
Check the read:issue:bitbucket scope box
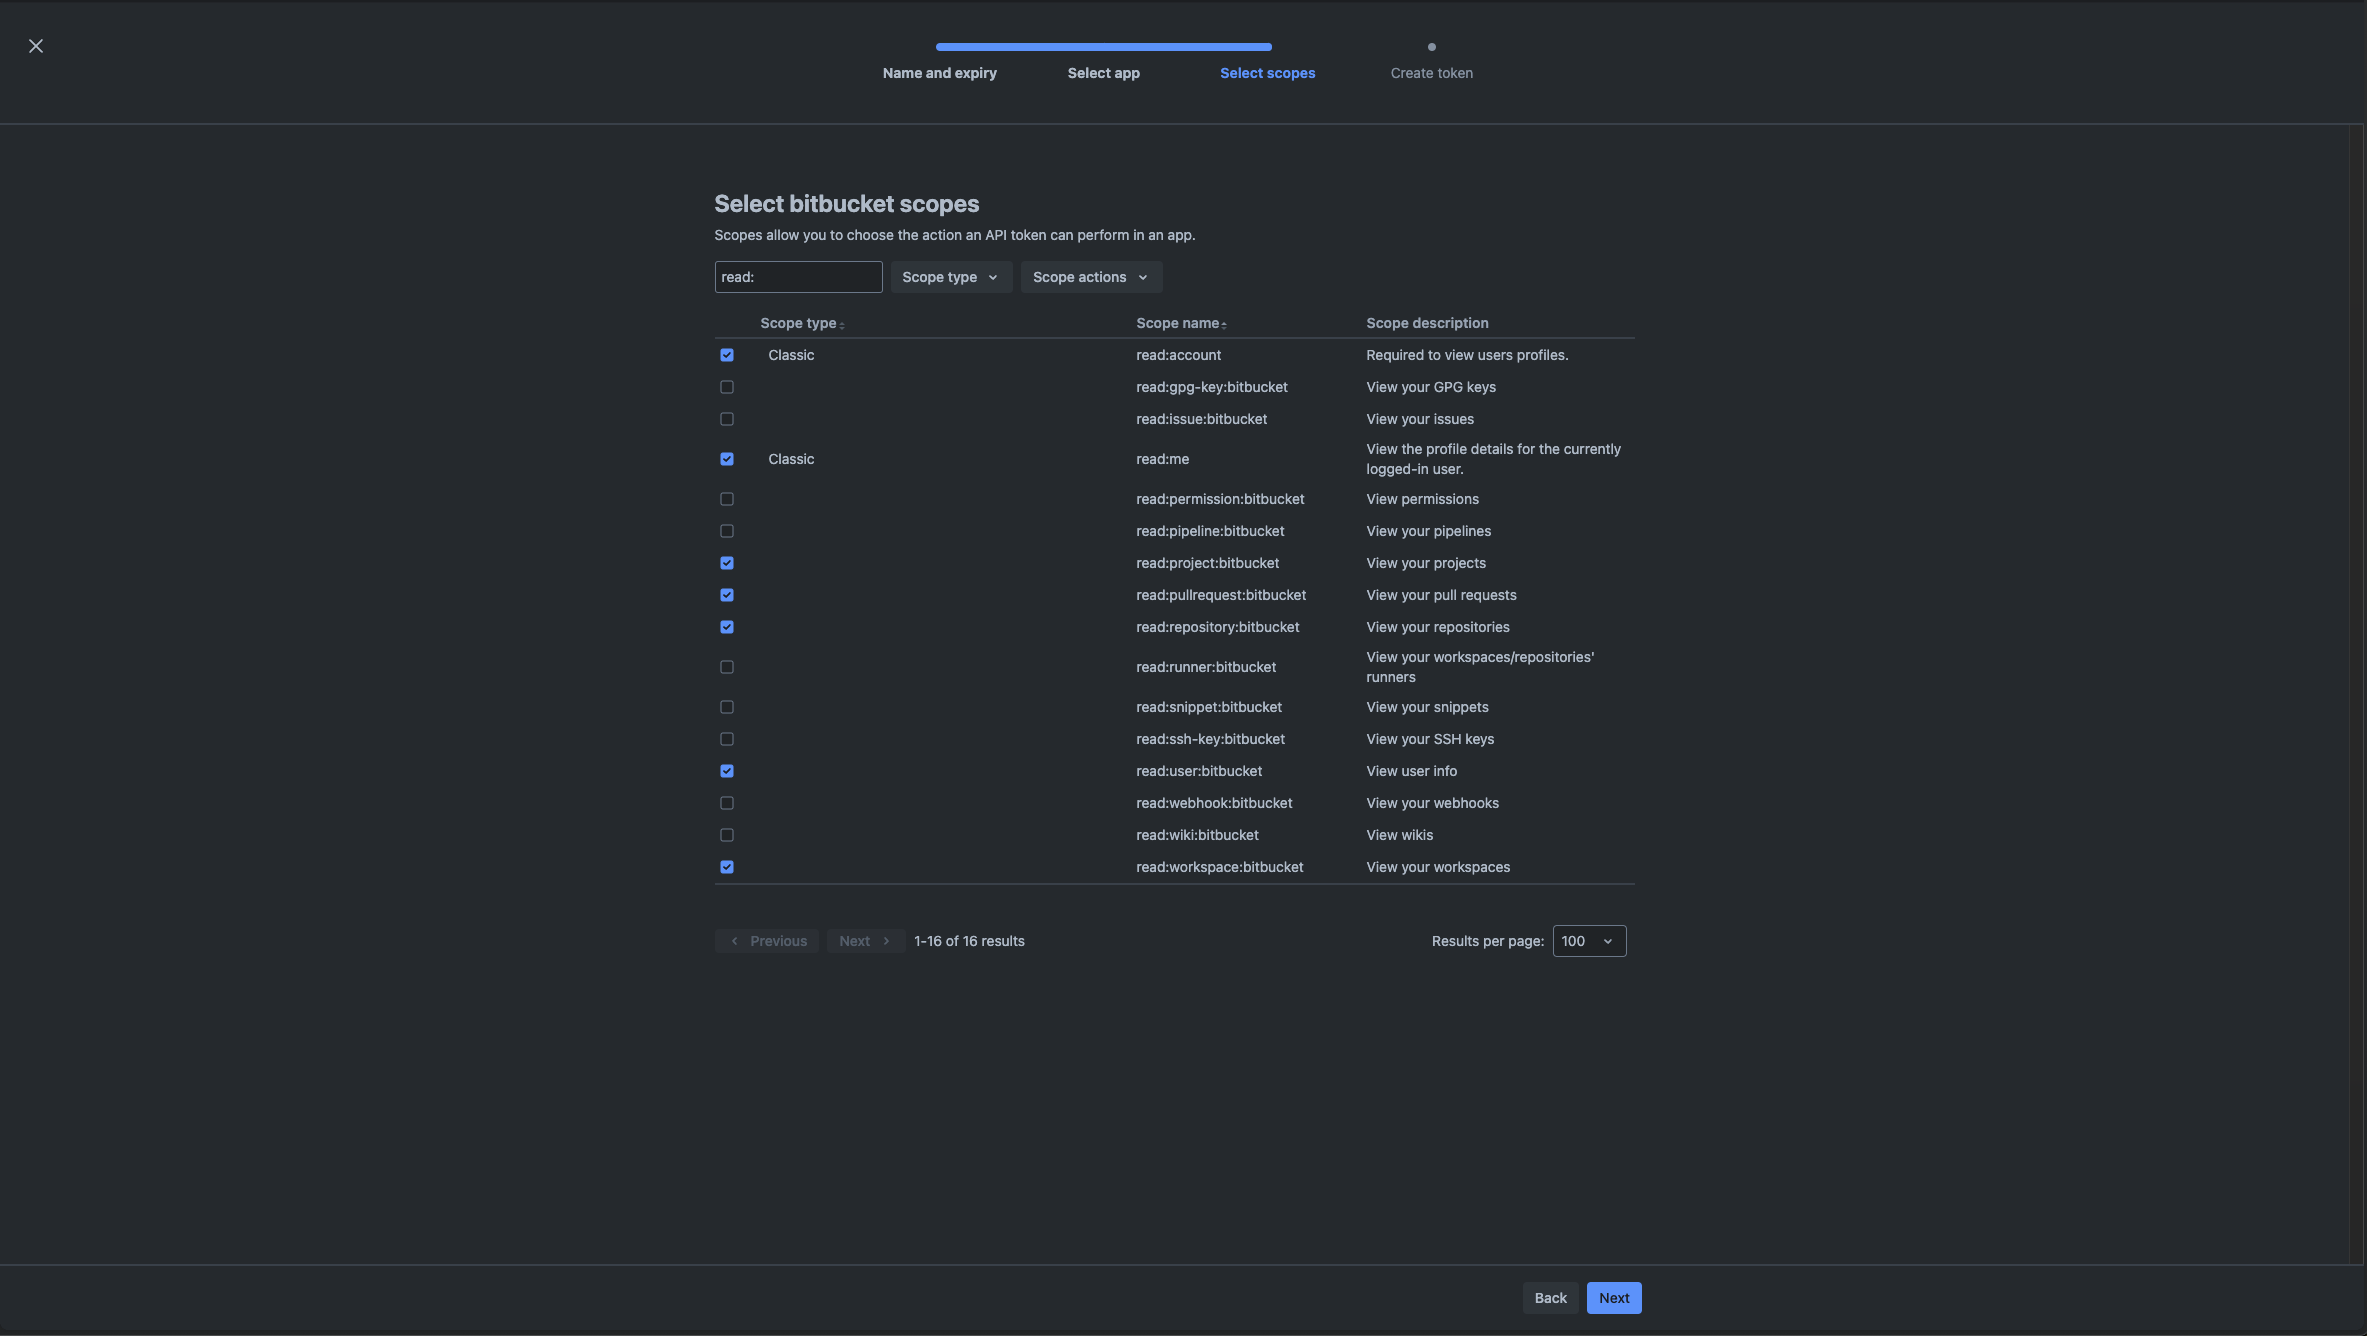point(727,419)
